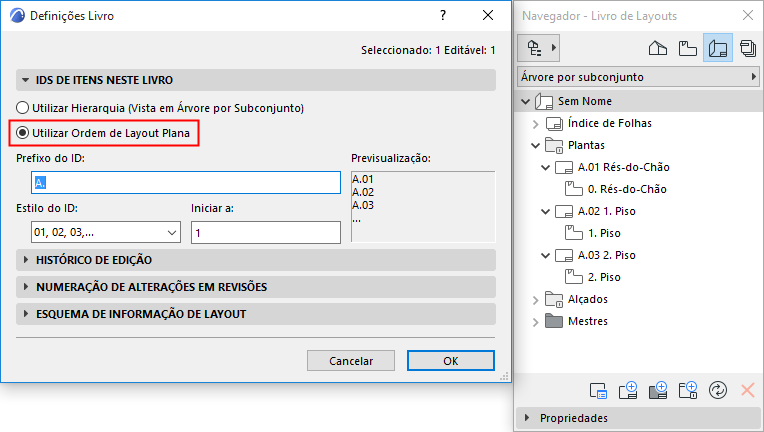Click the Update circular arrows icon

716,391
